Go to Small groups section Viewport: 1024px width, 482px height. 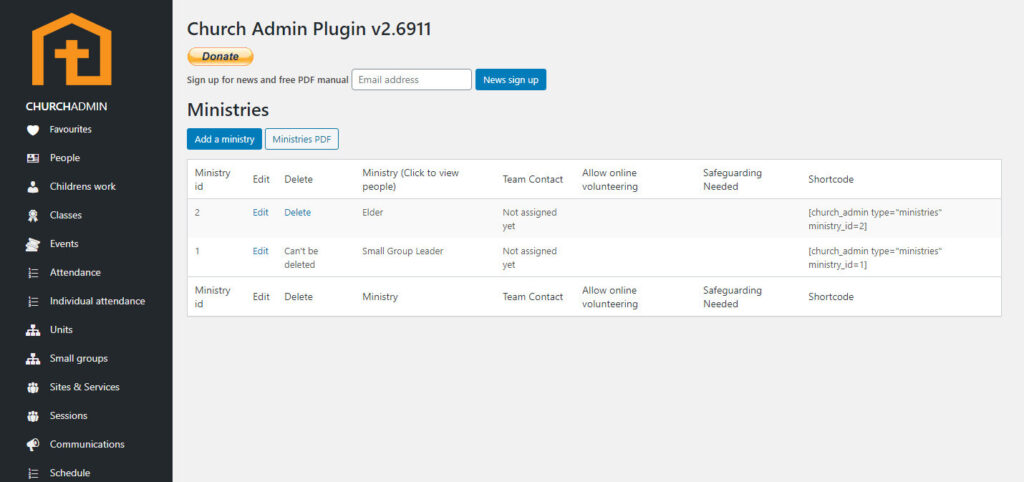pyautogui.click(x=78, y=359)
